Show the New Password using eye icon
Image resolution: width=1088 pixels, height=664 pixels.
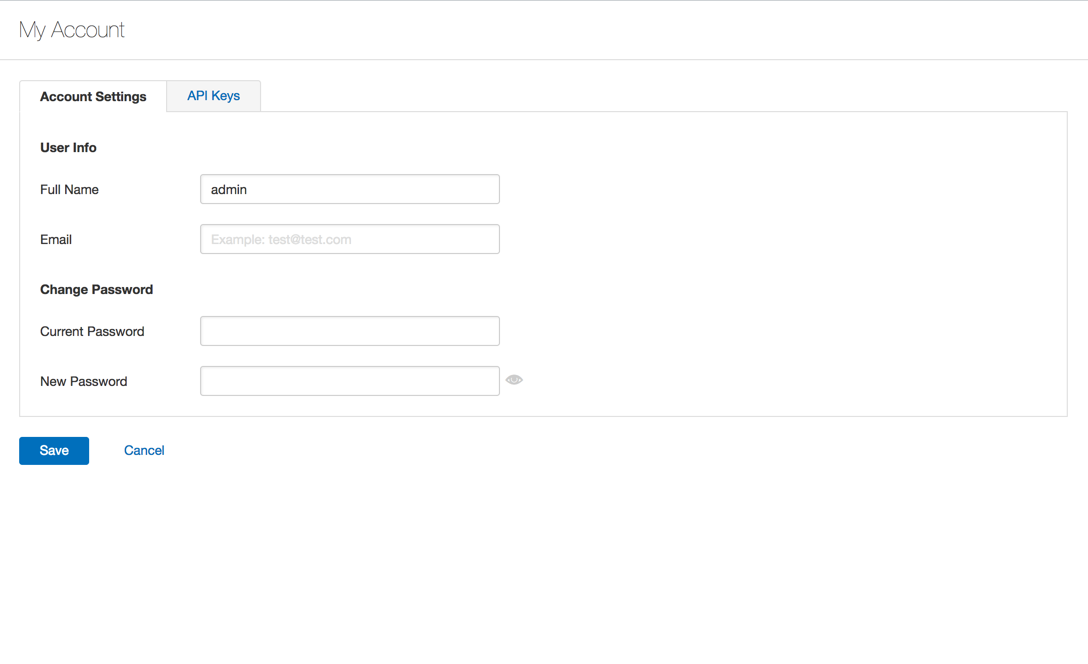point(514,380)
